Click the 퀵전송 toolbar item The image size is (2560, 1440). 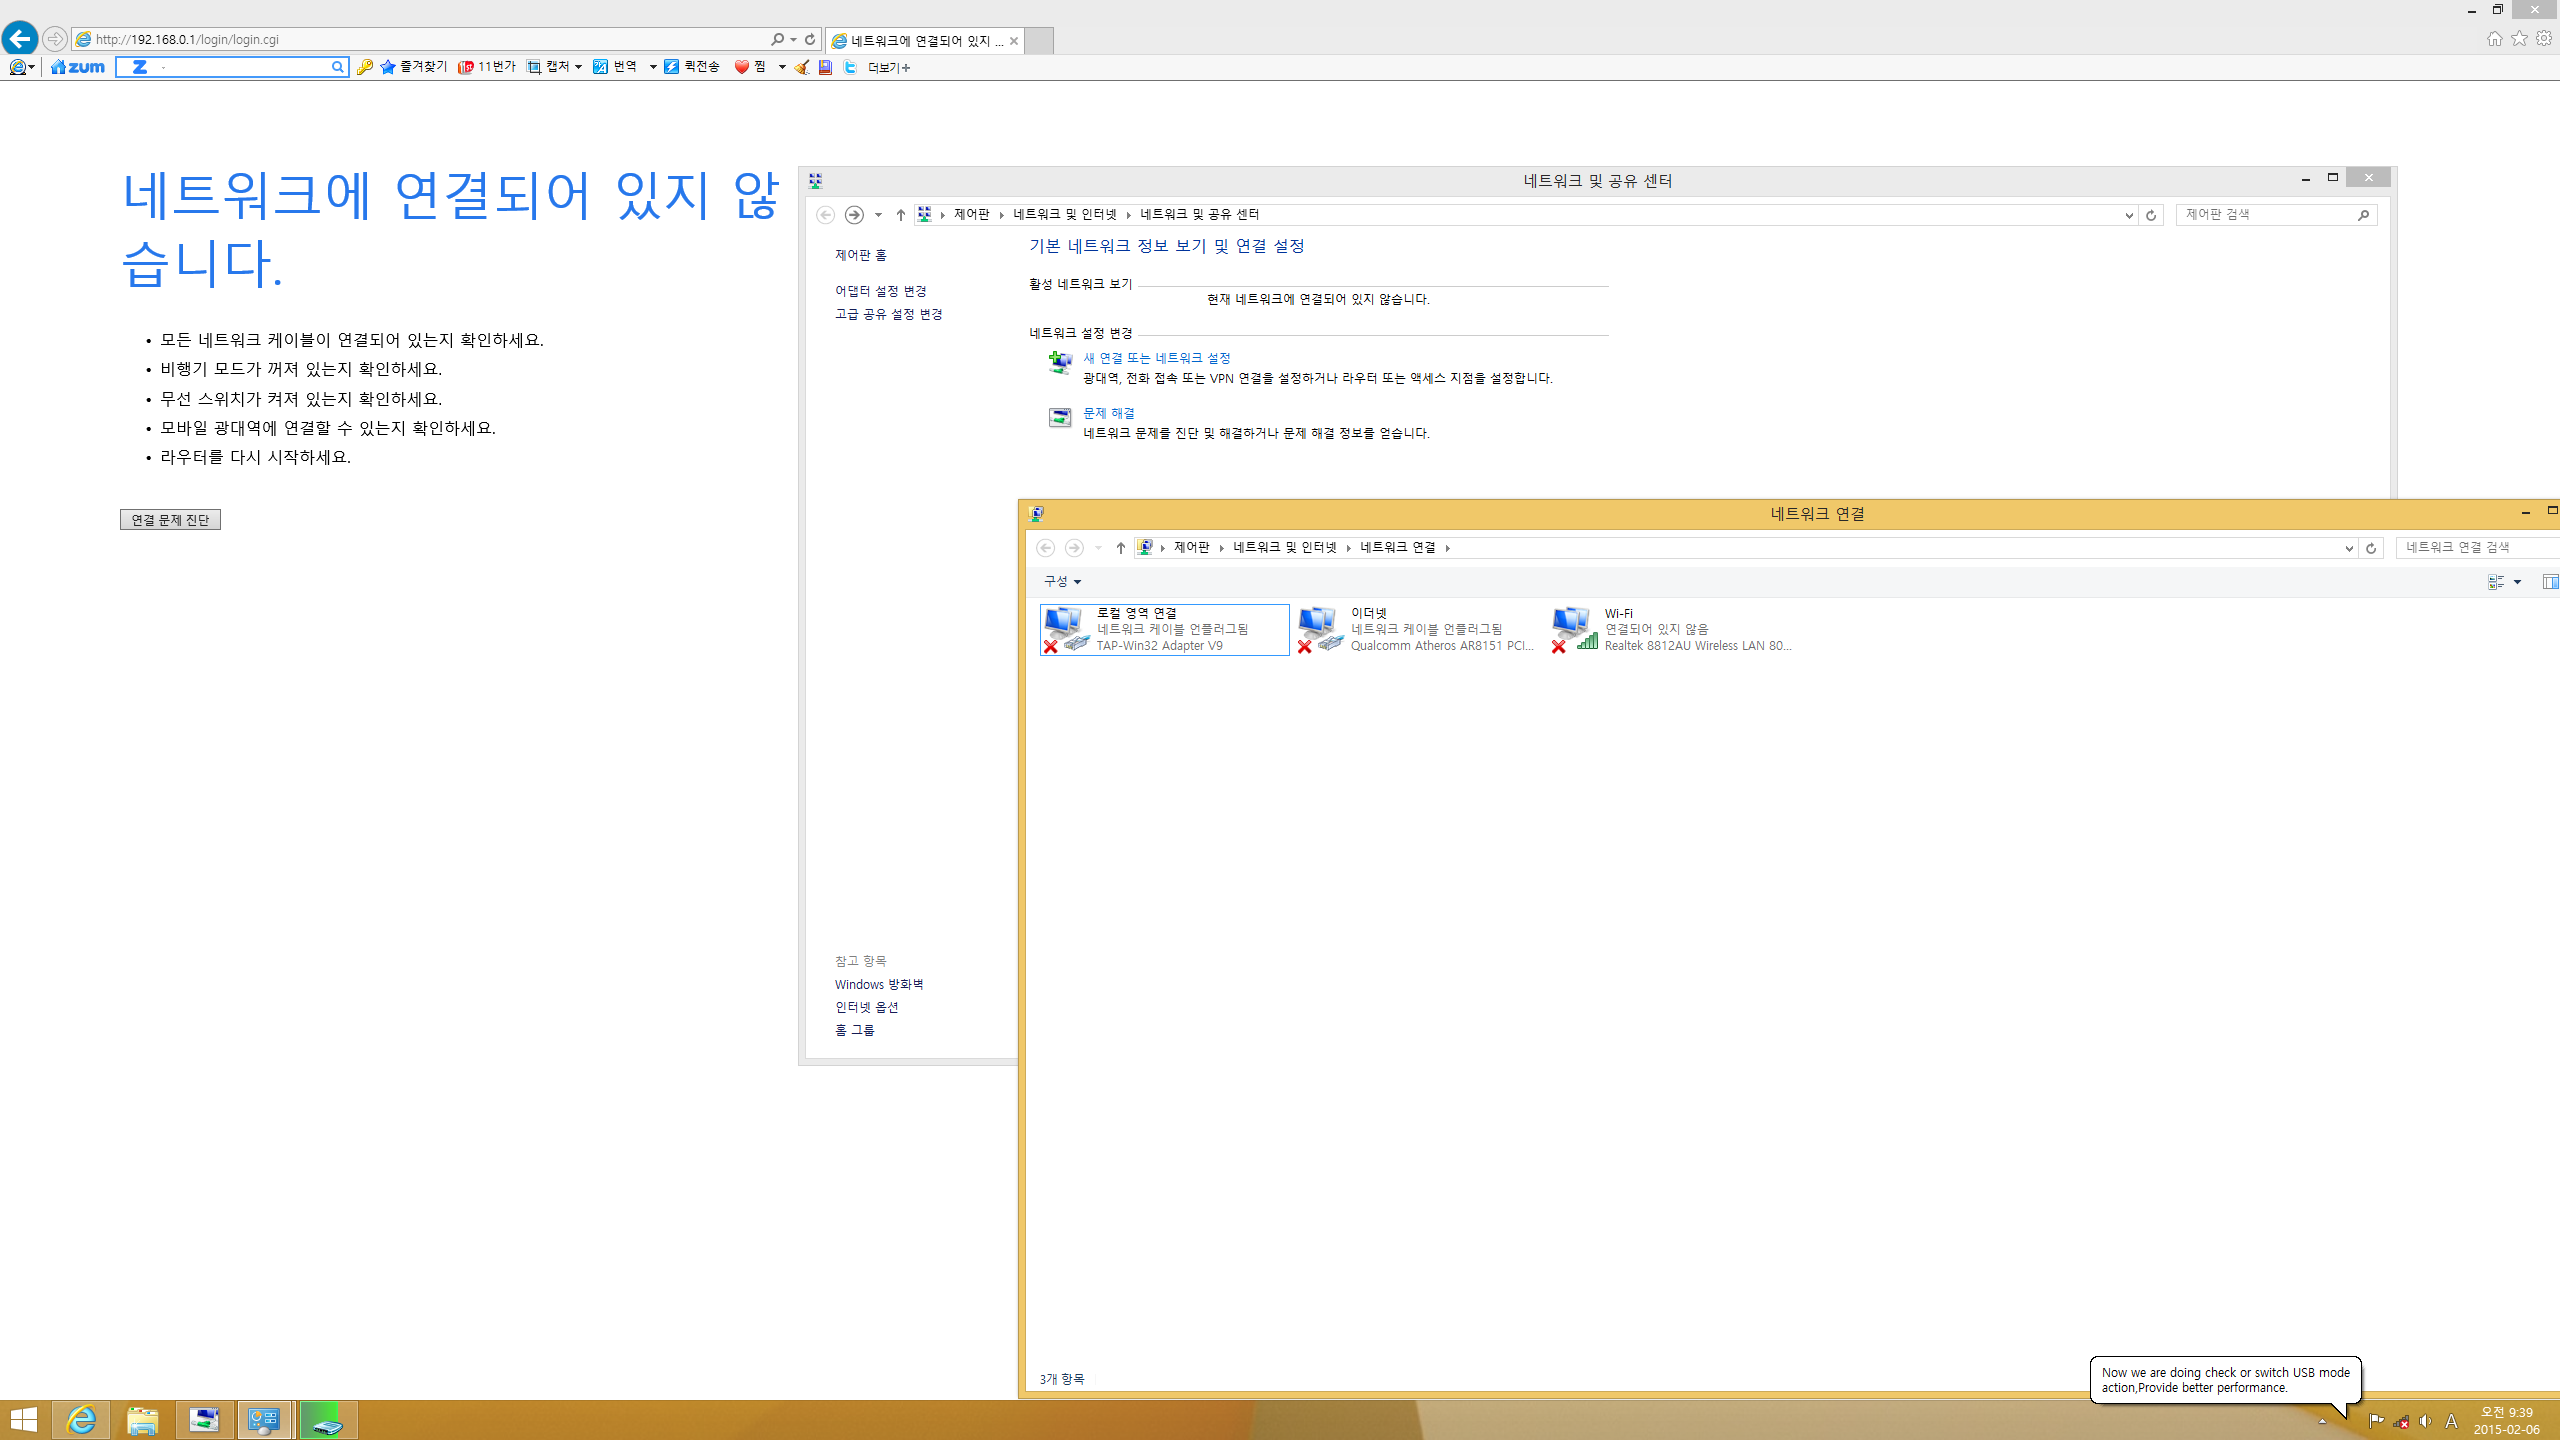click(x=692, y=67)
